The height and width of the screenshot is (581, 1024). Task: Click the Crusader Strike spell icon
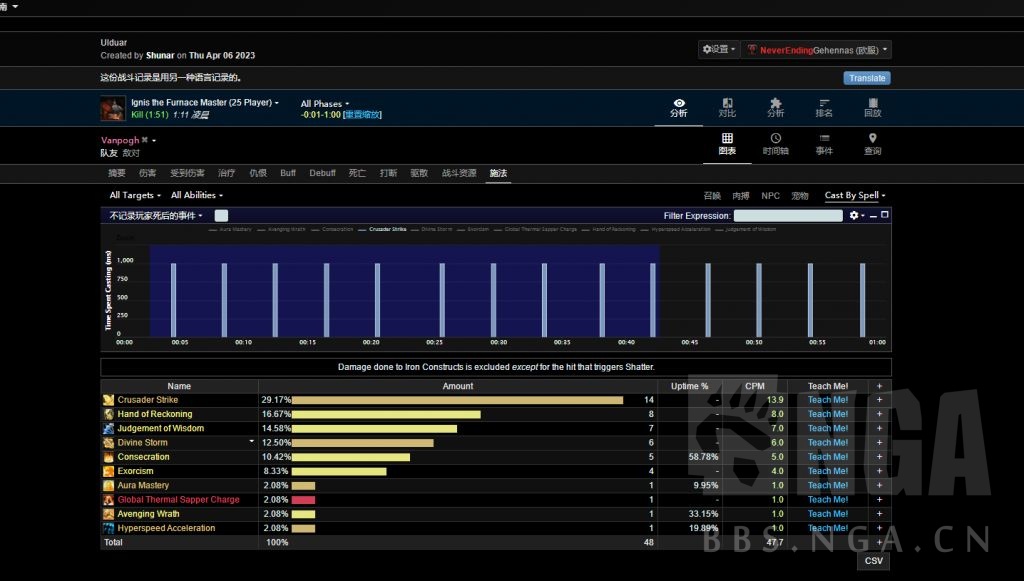(x=108, y=400)
